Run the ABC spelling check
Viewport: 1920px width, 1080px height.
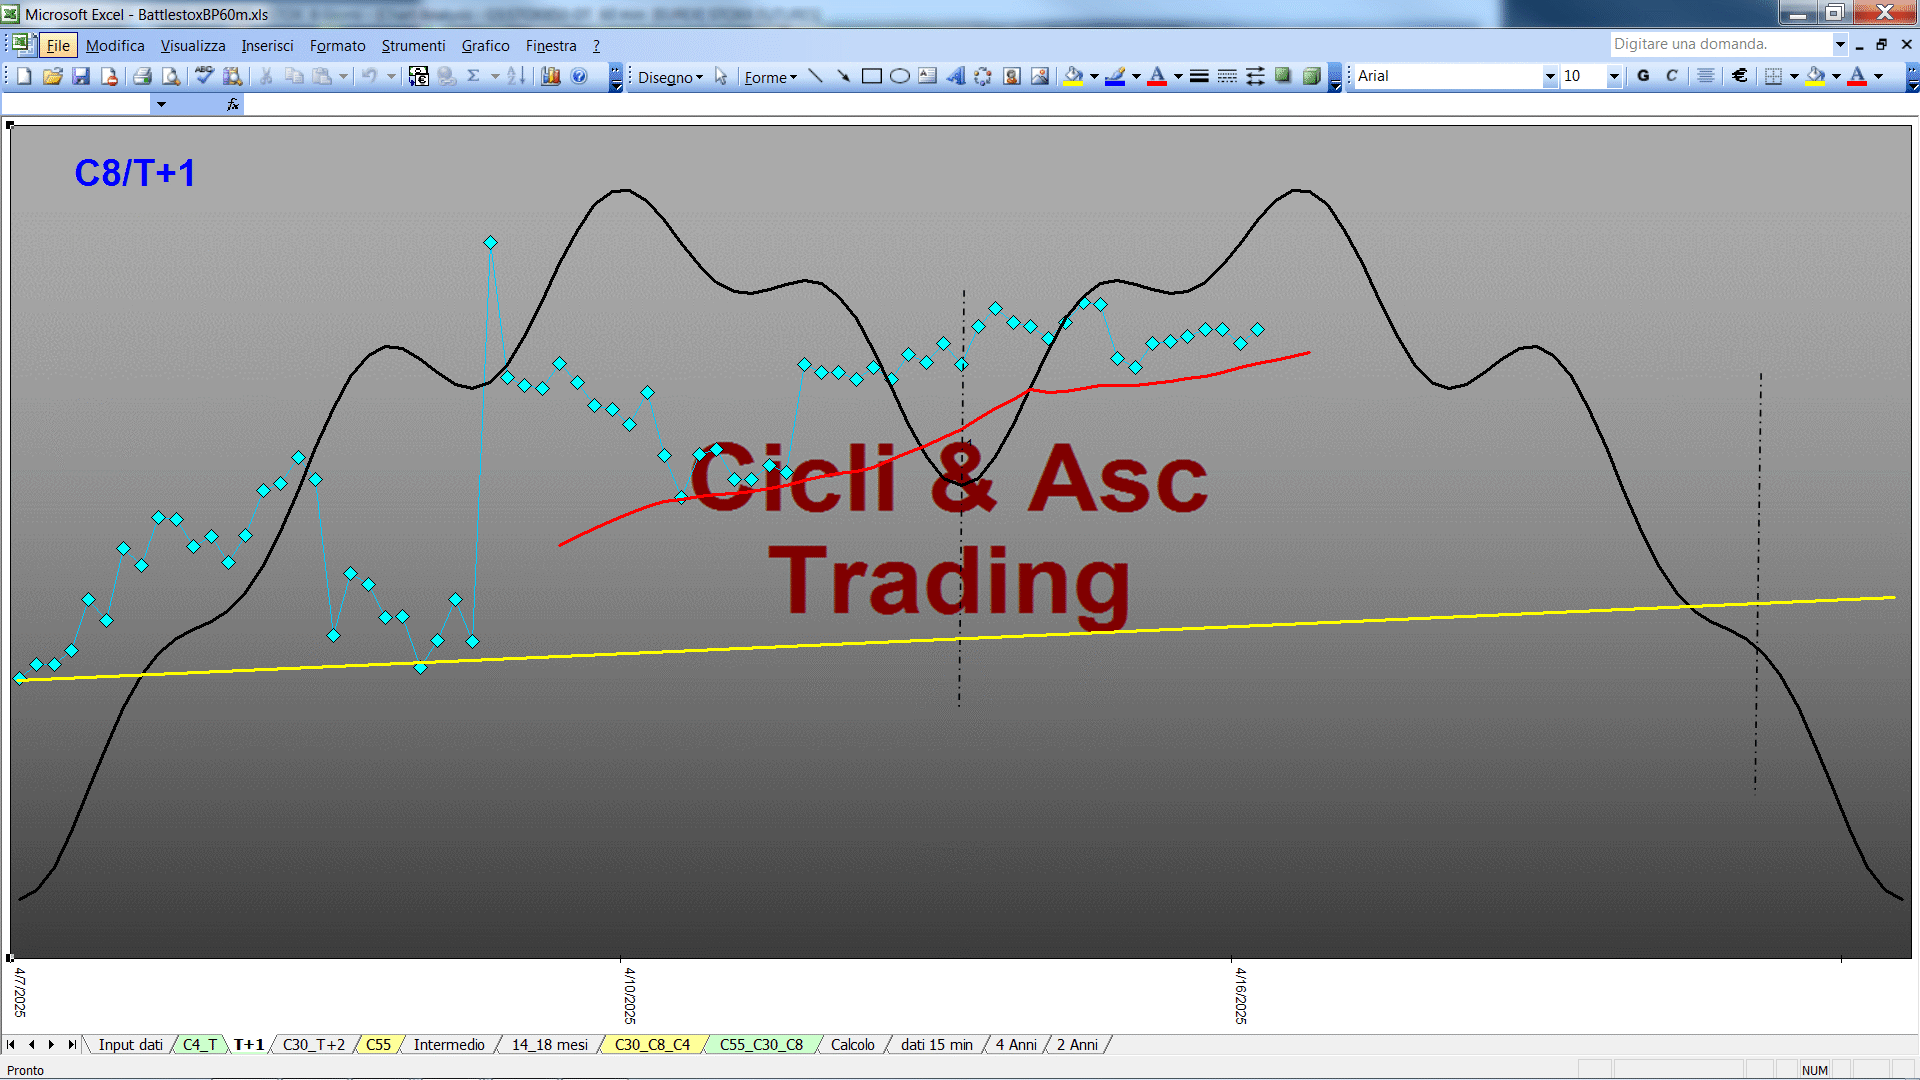coord(204,76)
